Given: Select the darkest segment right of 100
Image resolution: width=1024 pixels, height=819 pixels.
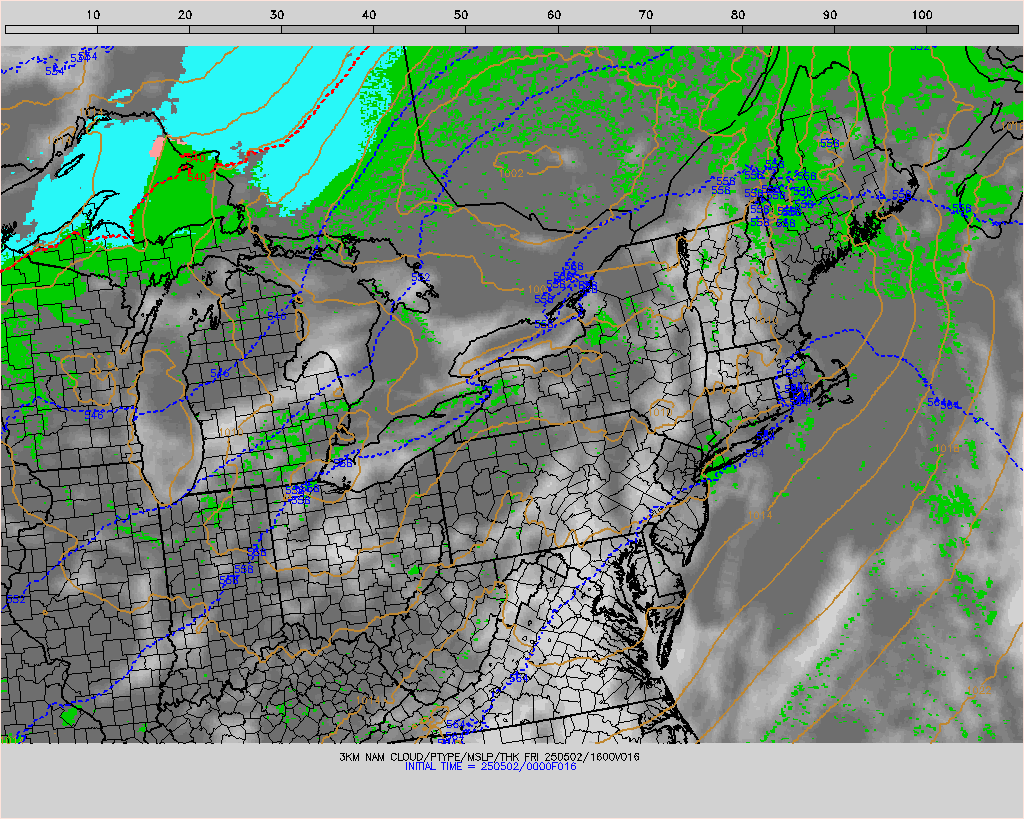Looking at the screenshot, I should 972,29.
